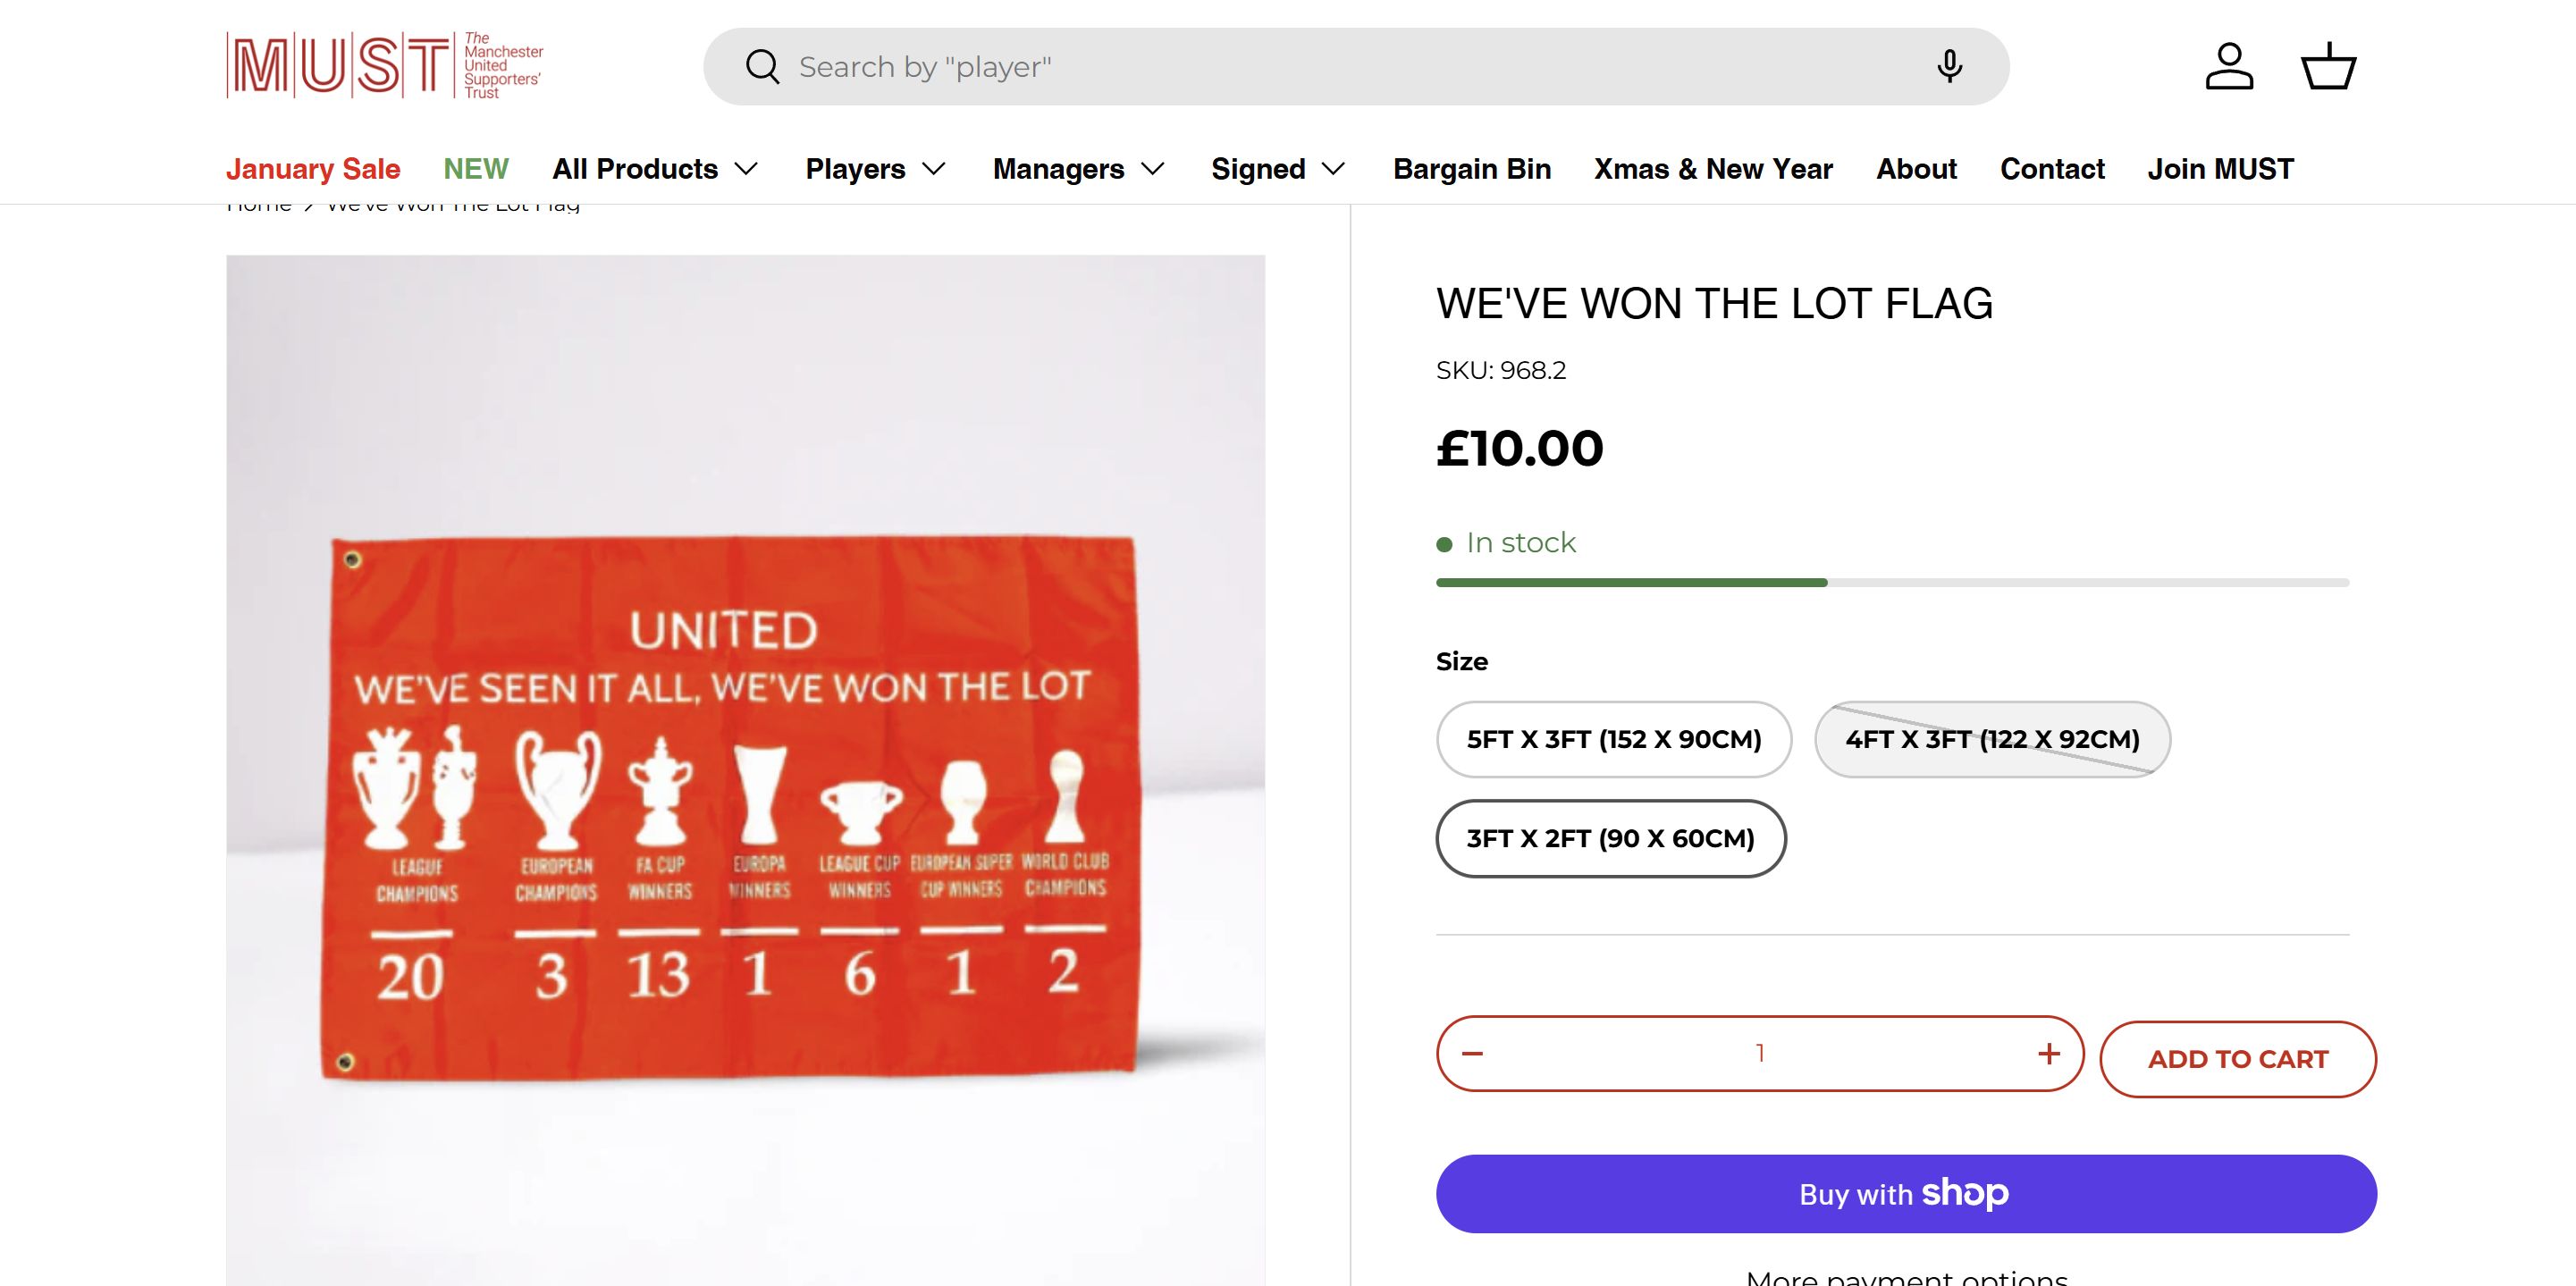Select the 4FT X 3FT size option
2576x1286 pixels.
tap(1992, 739)
